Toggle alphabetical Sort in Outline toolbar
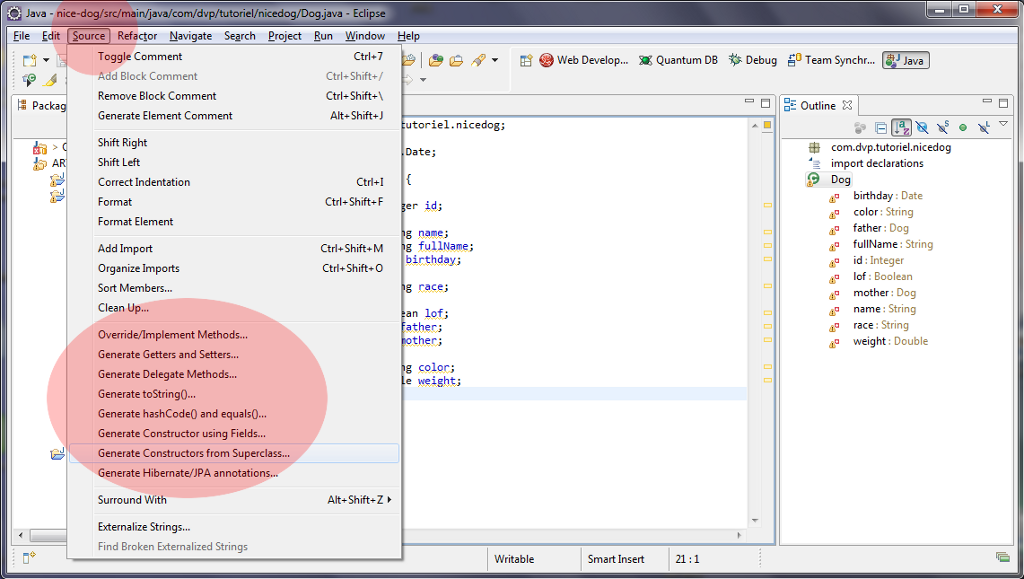 pos(901,128)
